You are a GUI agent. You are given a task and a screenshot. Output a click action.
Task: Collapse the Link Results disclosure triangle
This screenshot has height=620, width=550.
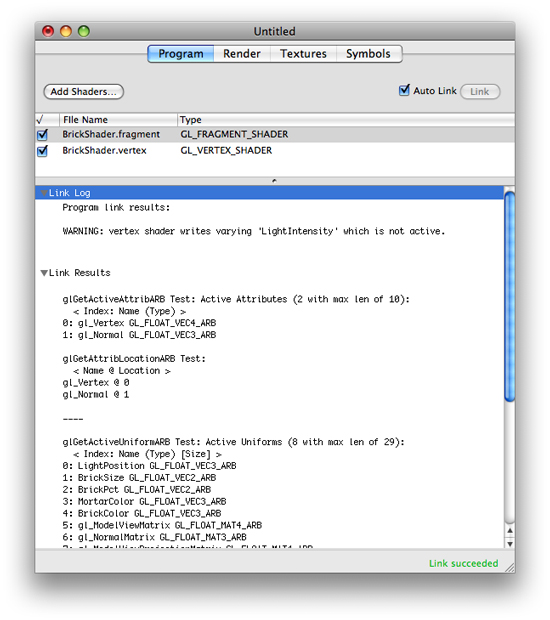[44, 273]
